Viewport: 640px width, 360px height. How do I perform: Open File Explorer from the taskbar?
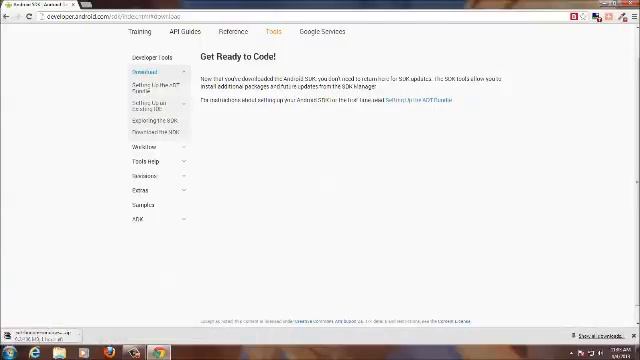pos(59,352)
